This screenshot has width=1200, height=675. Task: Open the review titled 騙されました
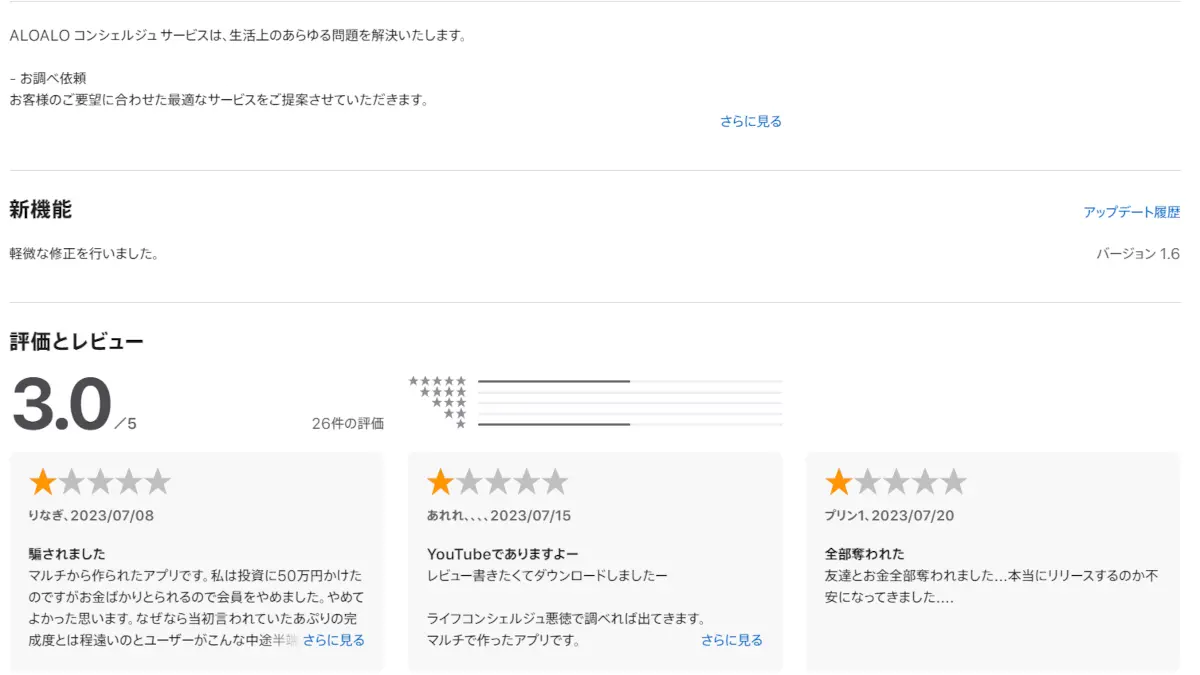click(x=67, y=554)
